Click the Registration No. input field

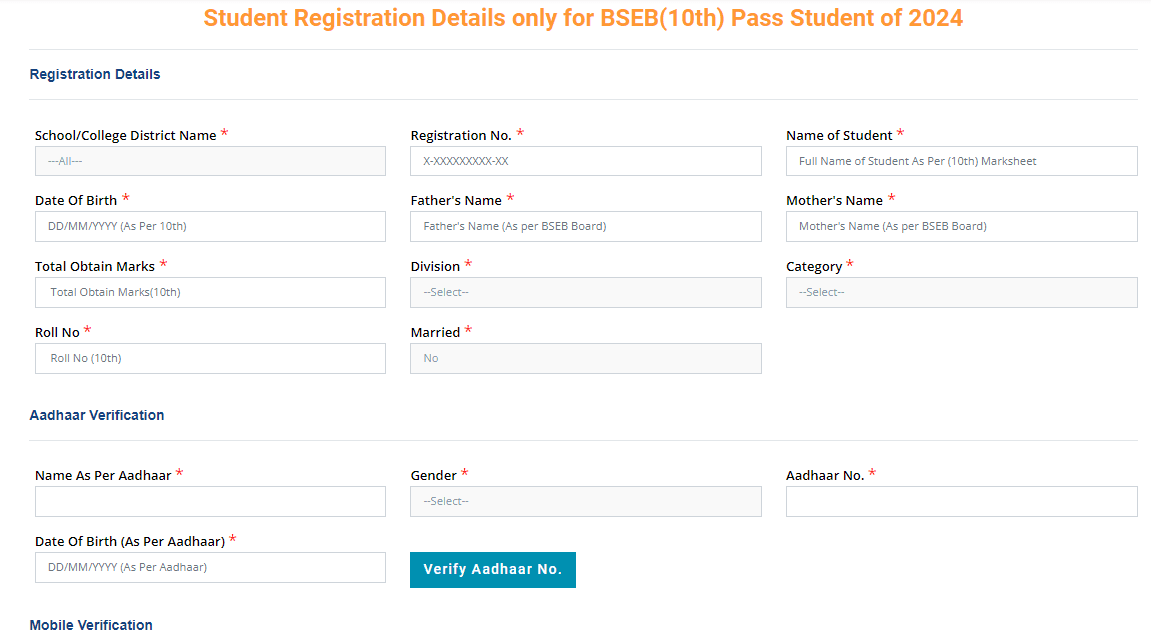coord(585,161)
